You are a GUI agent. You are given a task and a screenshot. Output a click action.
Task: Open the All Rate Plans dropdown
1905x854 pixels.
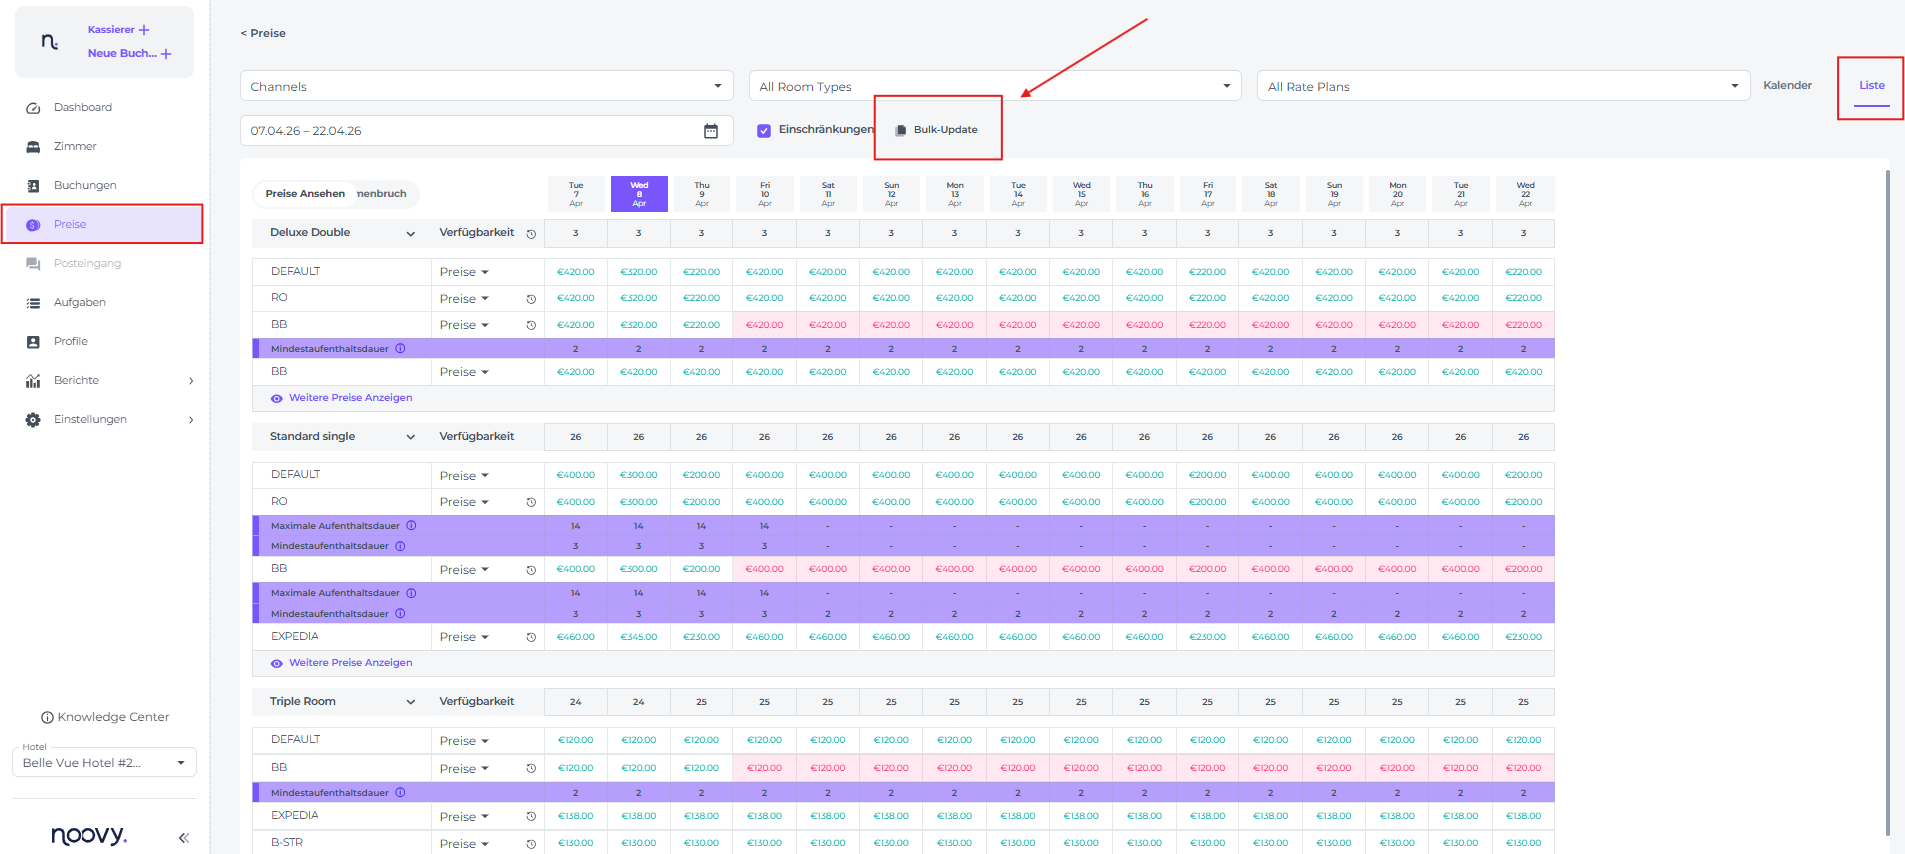click(x=1502, y=86)
